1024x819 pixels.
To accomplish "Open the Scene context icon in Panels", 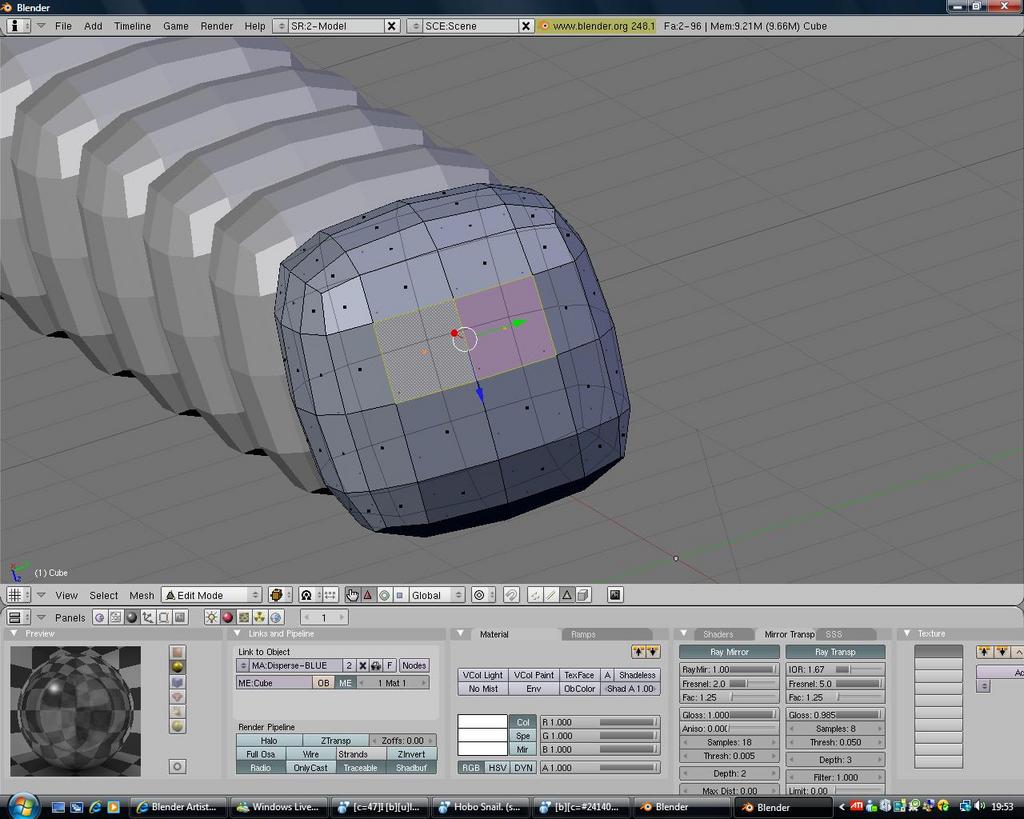I will 180,617.
